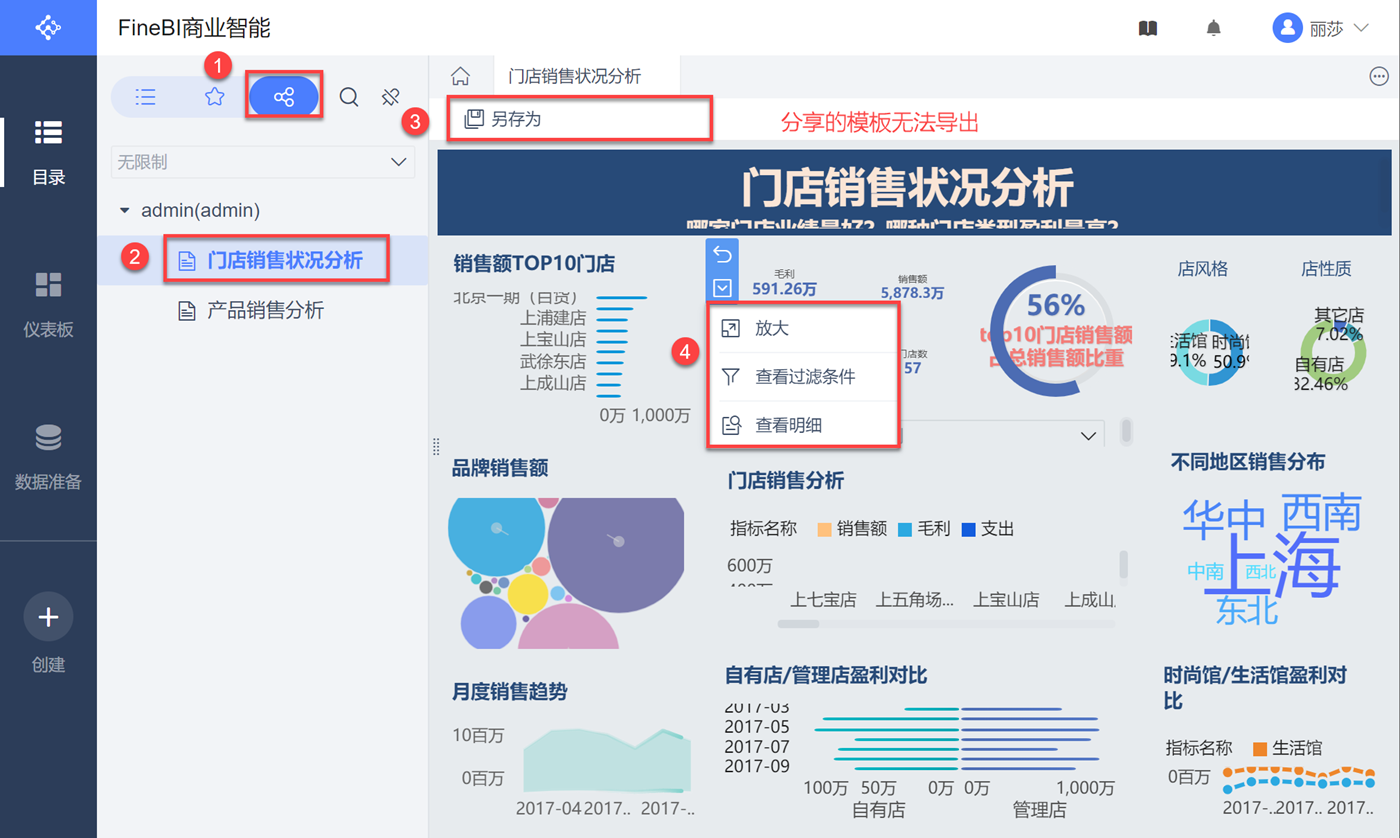Screen dimensions: 1400x838
Task: Click the 创建 plus button
Action: [48, 617]
